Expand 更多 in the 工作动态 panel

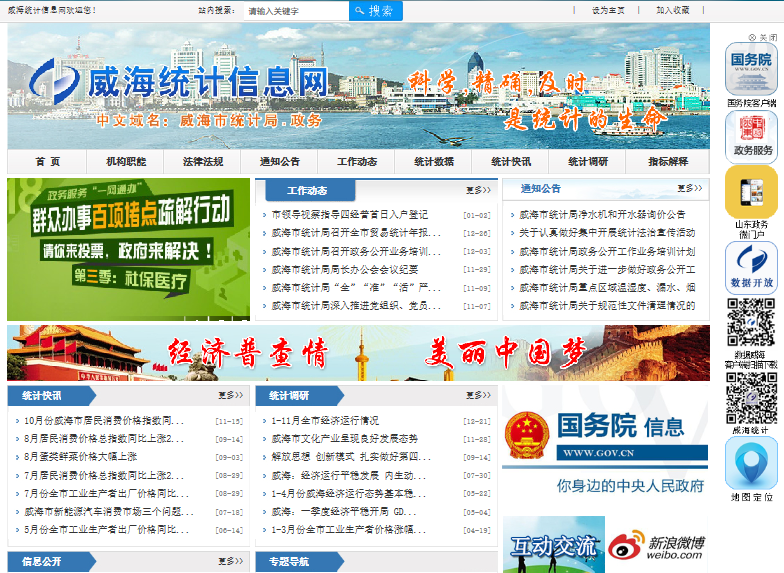tap(478, 190)
